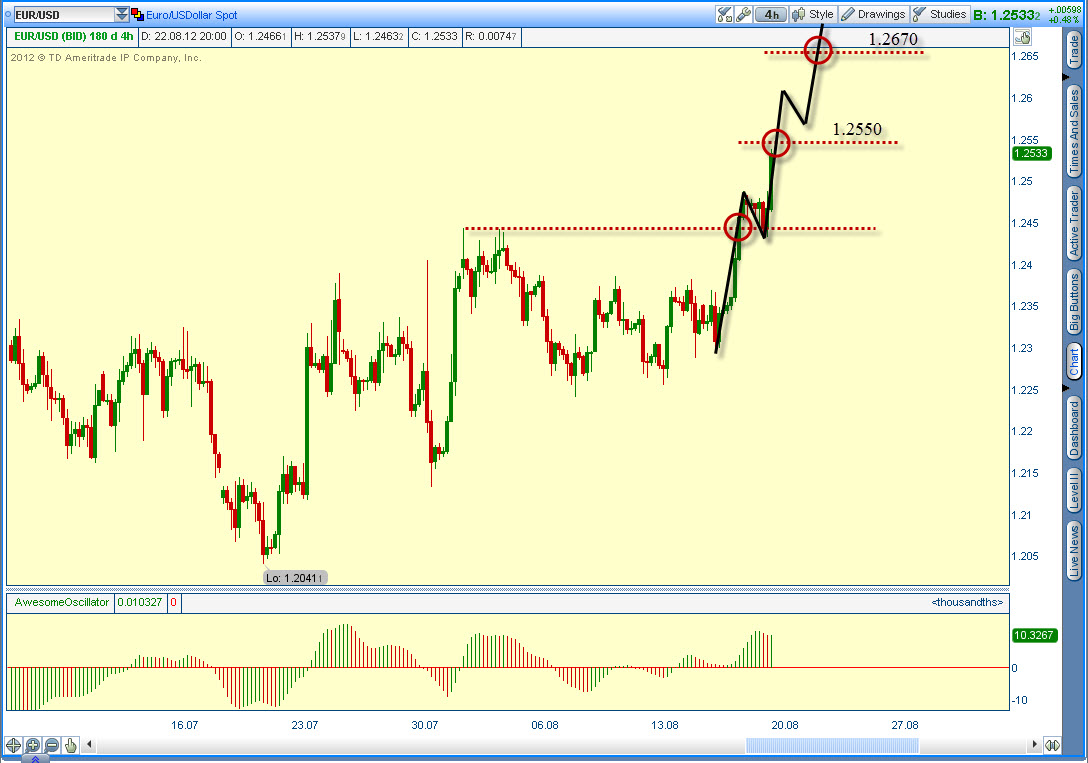Click the 13.08 date on time axis
The height and width of the screenshot is (763, 1088).
(665, 726)
